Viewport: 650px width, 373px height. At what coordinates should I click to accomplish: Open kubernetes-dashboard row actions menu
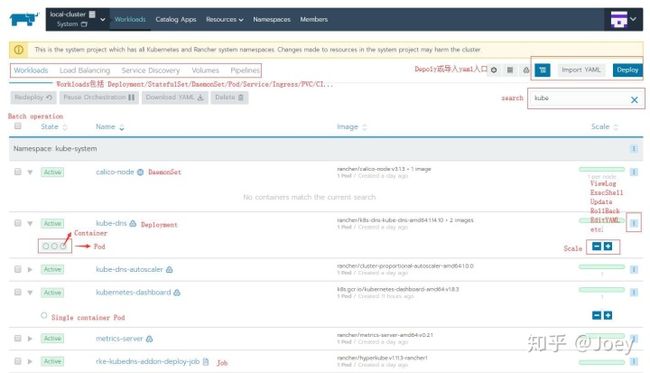(x=633, y=293)
